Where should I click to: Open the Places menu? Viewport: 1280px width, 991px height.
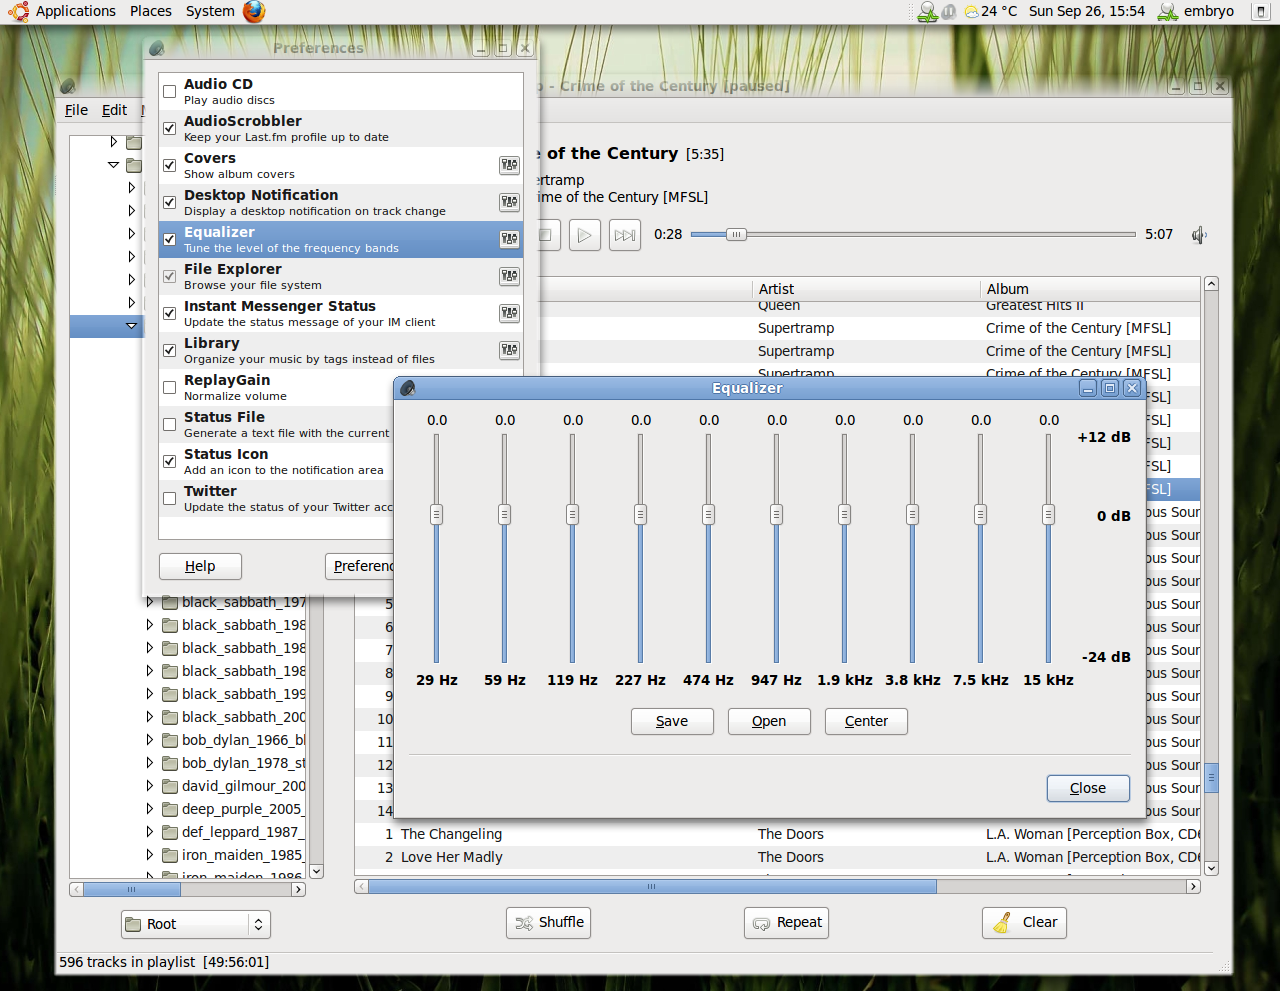pos(151,11)
